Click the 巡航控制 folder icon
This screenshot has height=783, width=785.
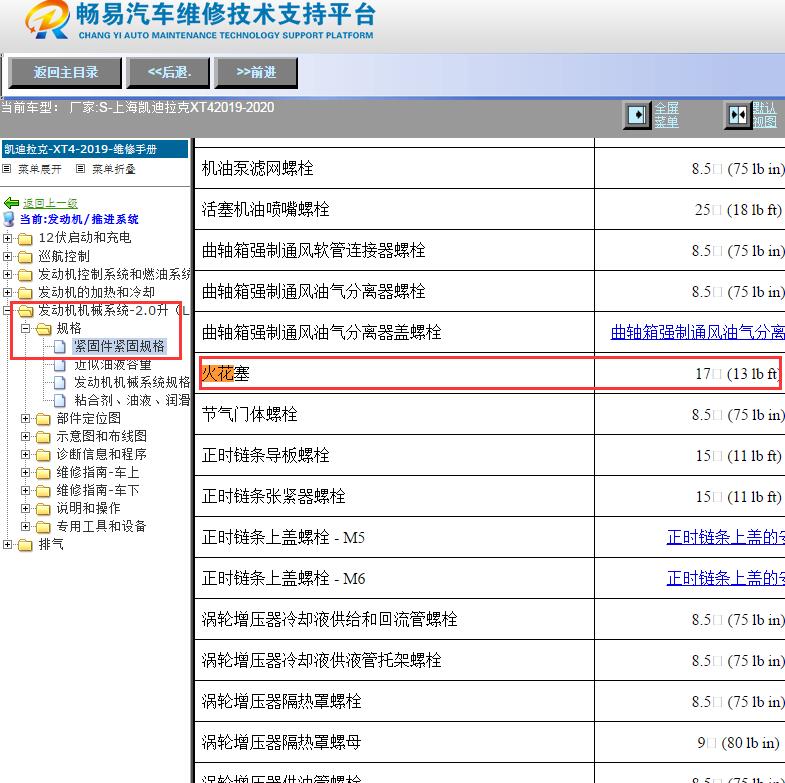coord(25,257)
